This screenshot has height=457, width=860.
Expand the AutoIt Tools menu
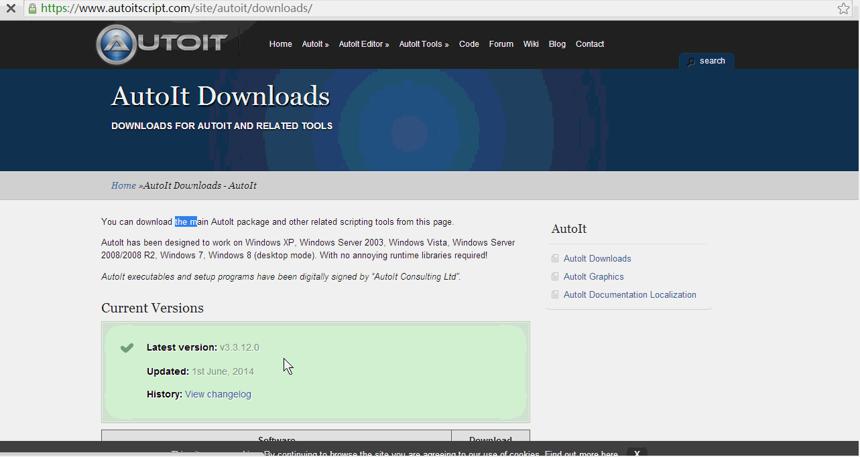(423, 44)
